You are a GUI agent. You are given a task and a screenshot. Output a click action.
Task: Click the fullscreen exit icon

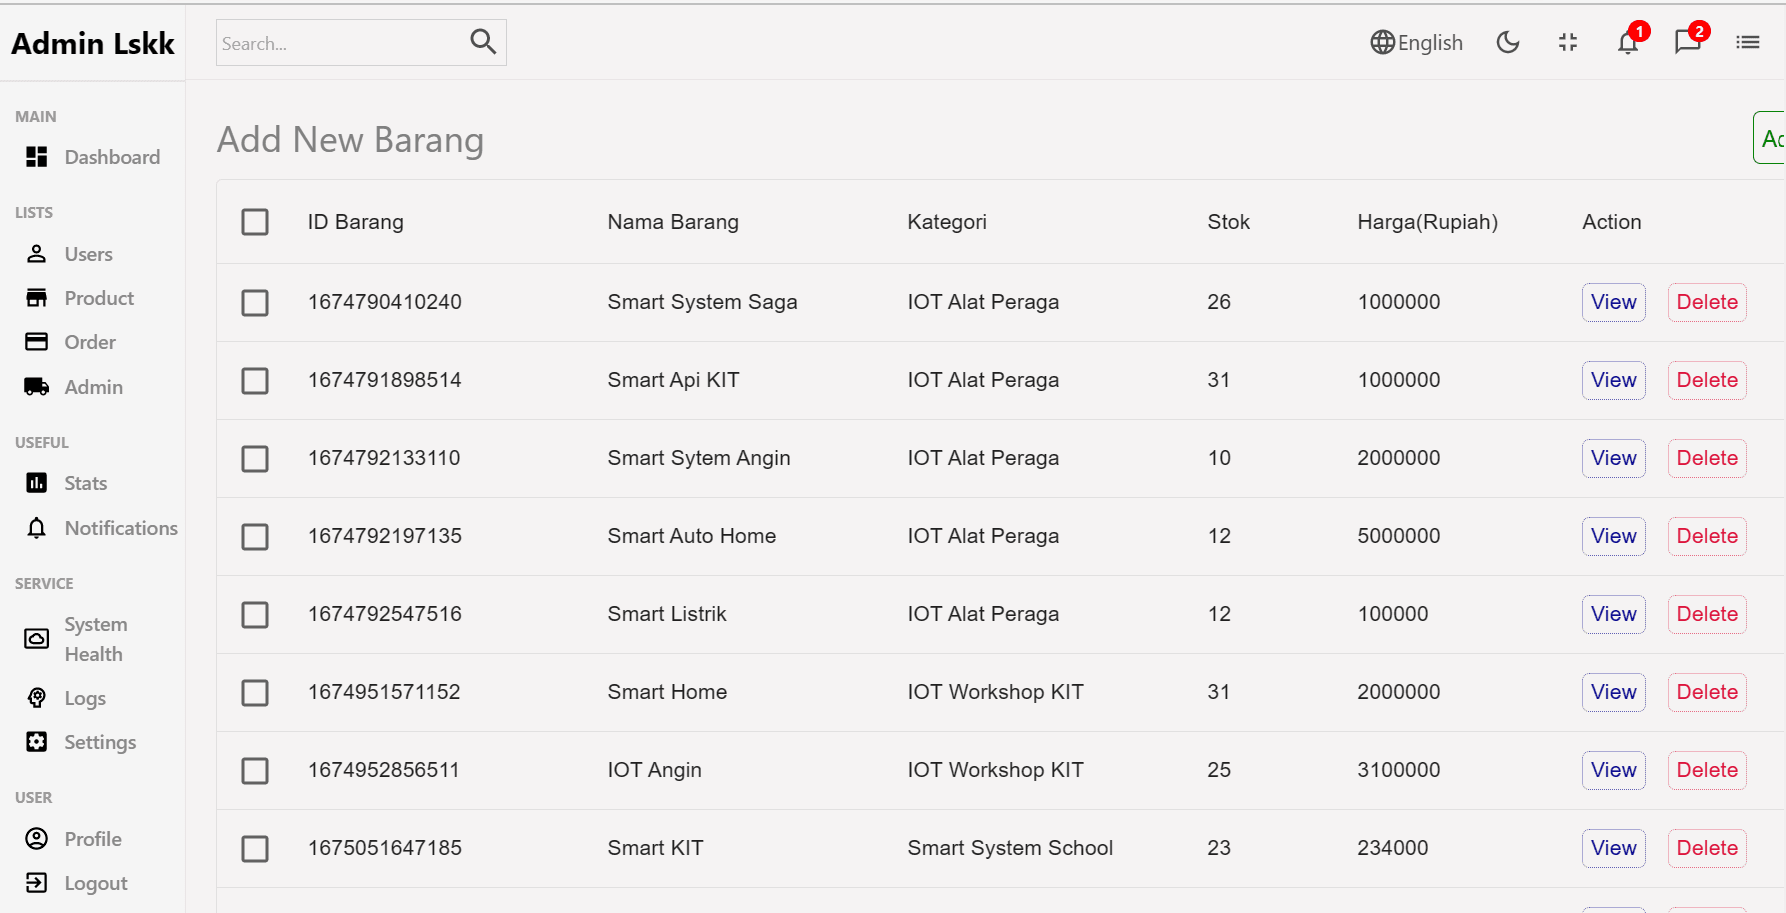[1568, 42]
